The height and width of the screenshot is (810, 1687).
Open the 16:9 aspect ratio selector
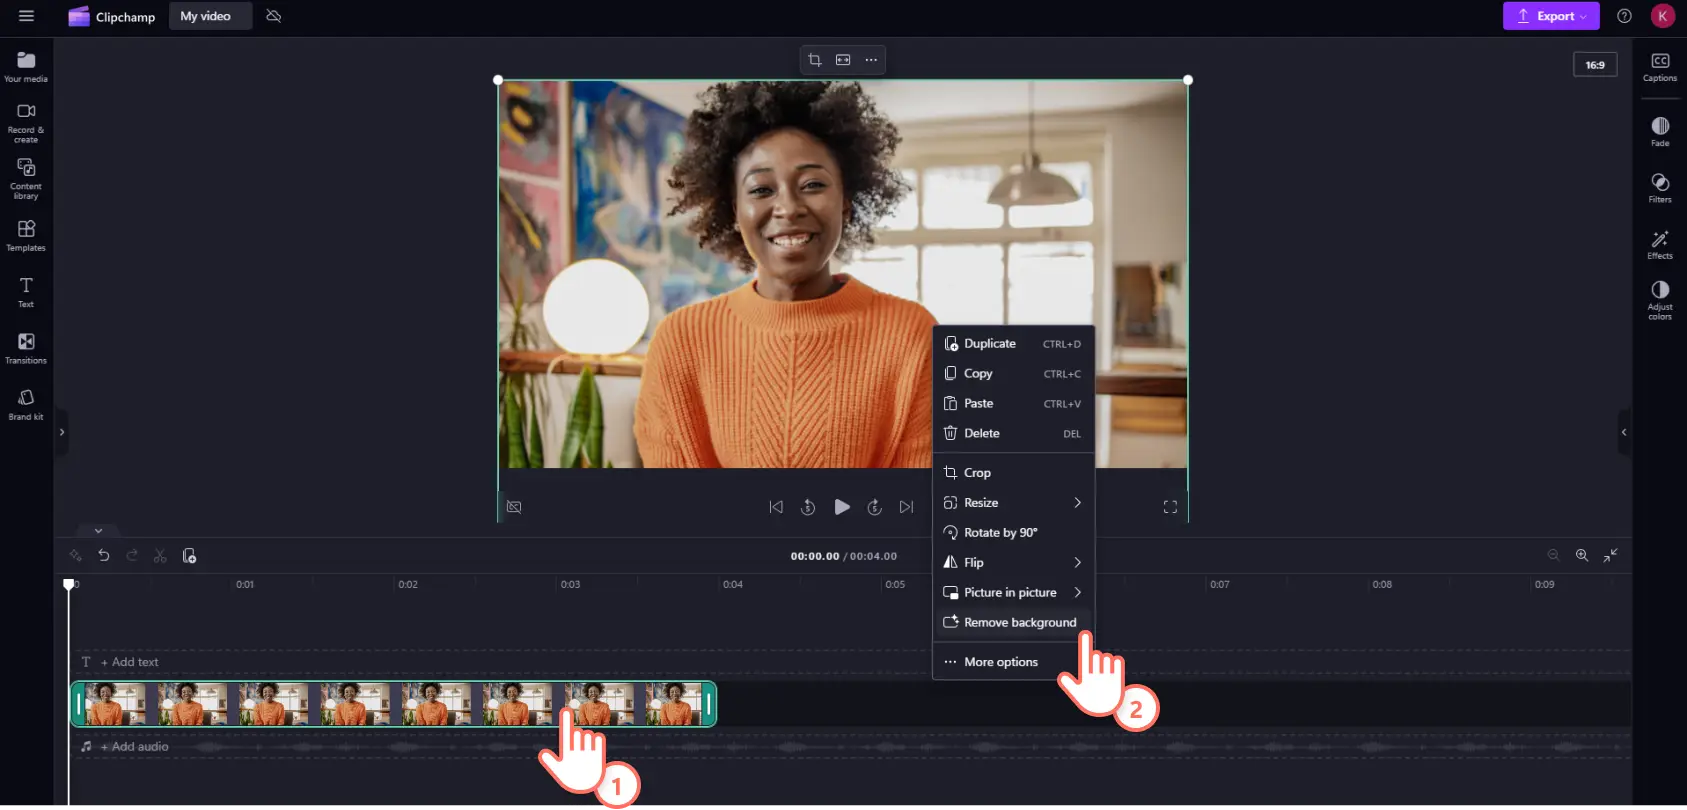(1595, 65)
